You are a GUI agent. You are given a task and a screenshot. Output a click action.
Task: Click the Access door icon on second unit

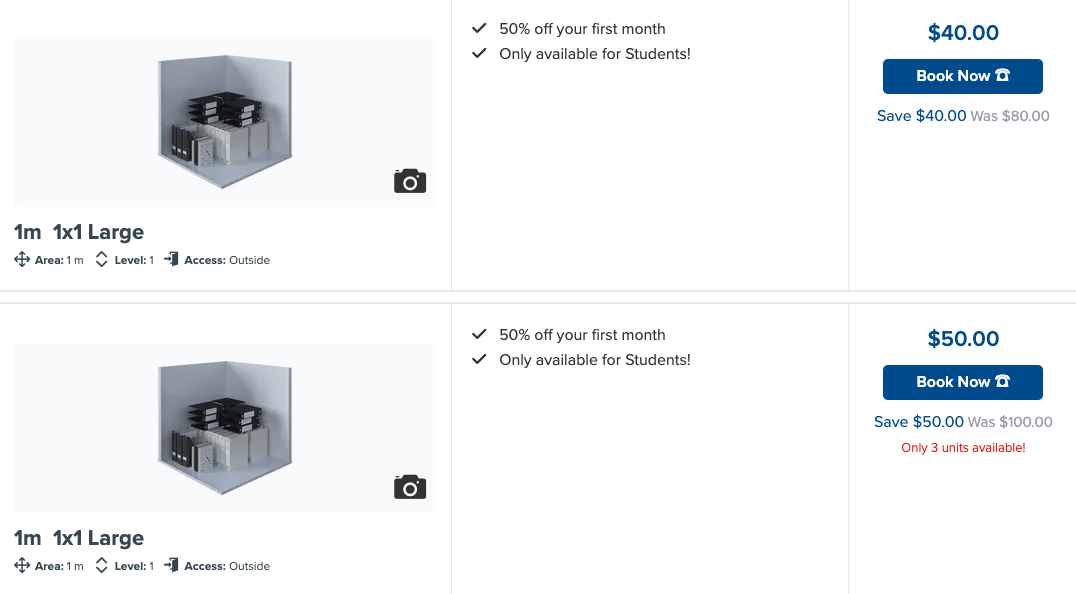pyautogui.click(x=172, y=565)
